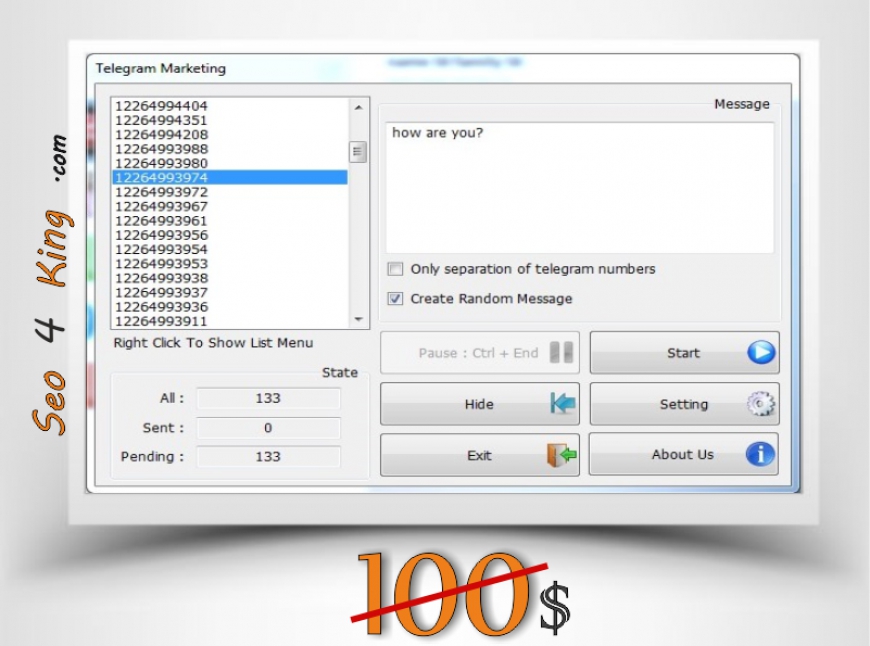
Task: Click the Telegram Marketing window title
Action: (x=160, y=68)
